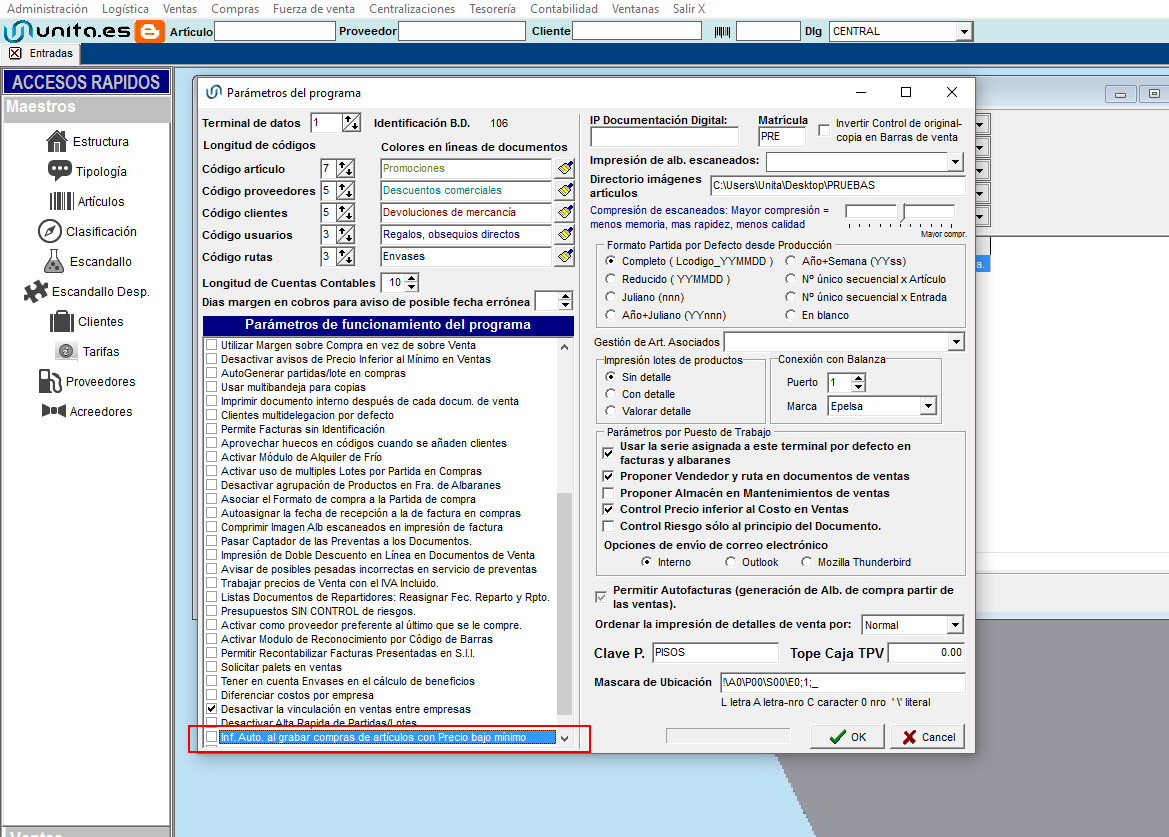Enable Utilizar Margen sobre Compra option
The image size is (1169, 837).
coord(212,345)
